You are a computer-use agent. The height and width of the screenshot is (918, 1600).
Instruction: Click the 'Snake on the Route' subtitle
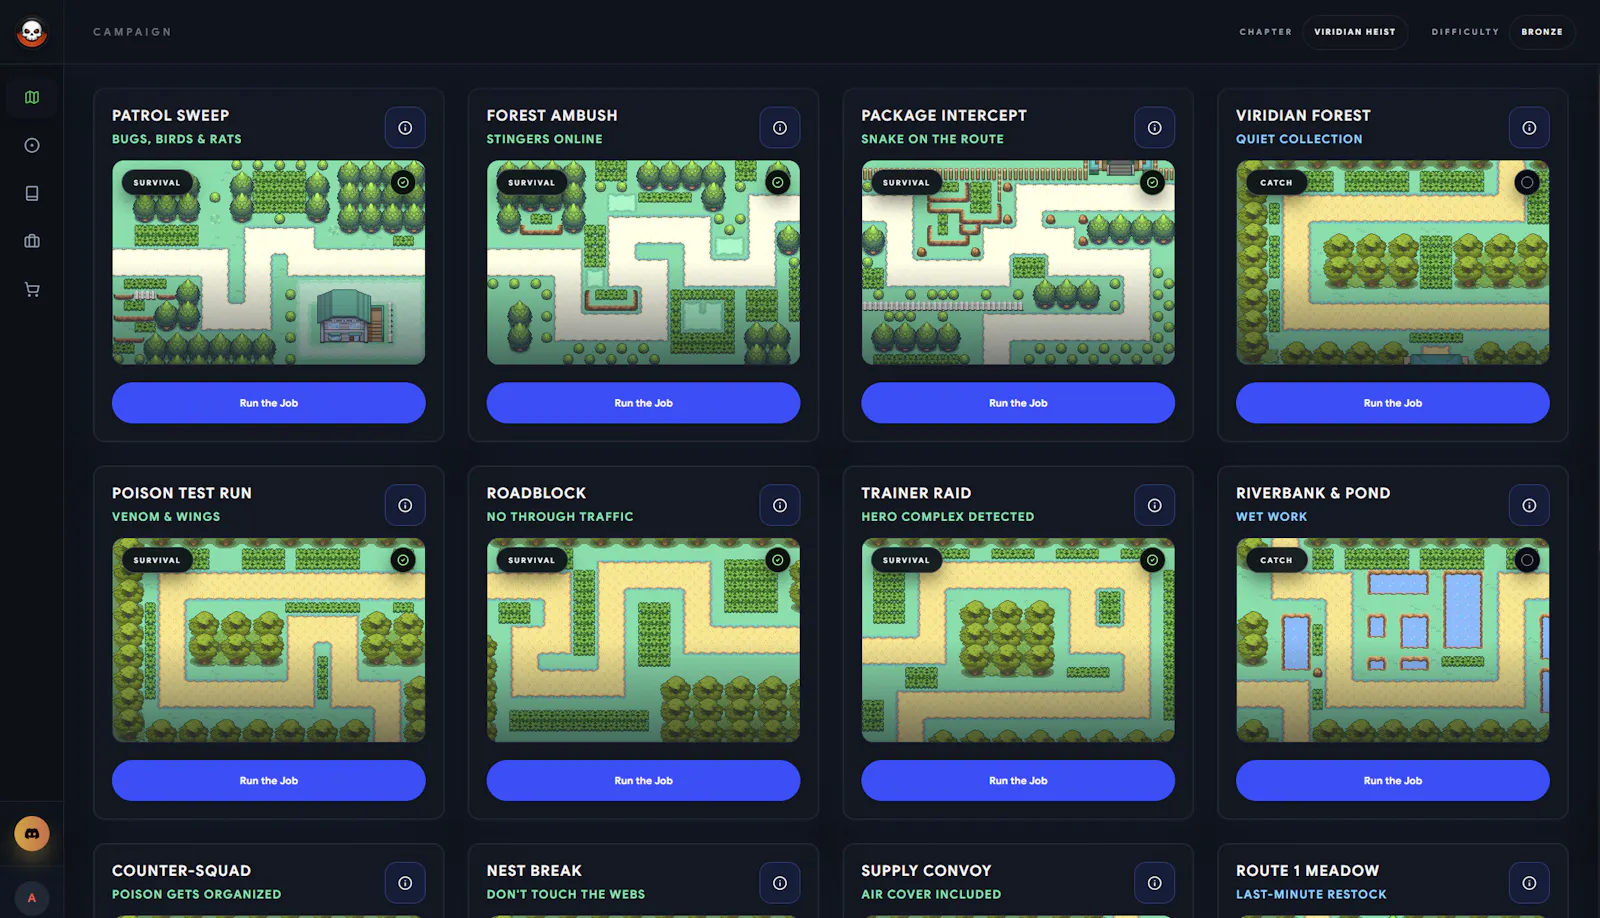(933, 139)
